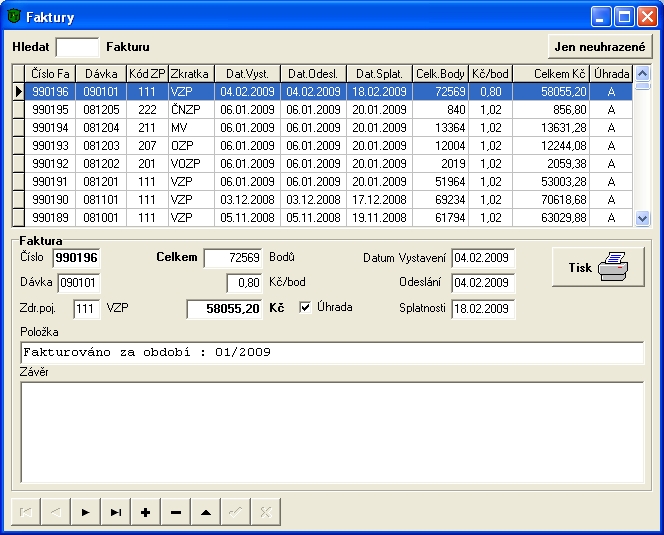Jump to the last record in navigator
This screenshot has width=664, height=535.
116,512
